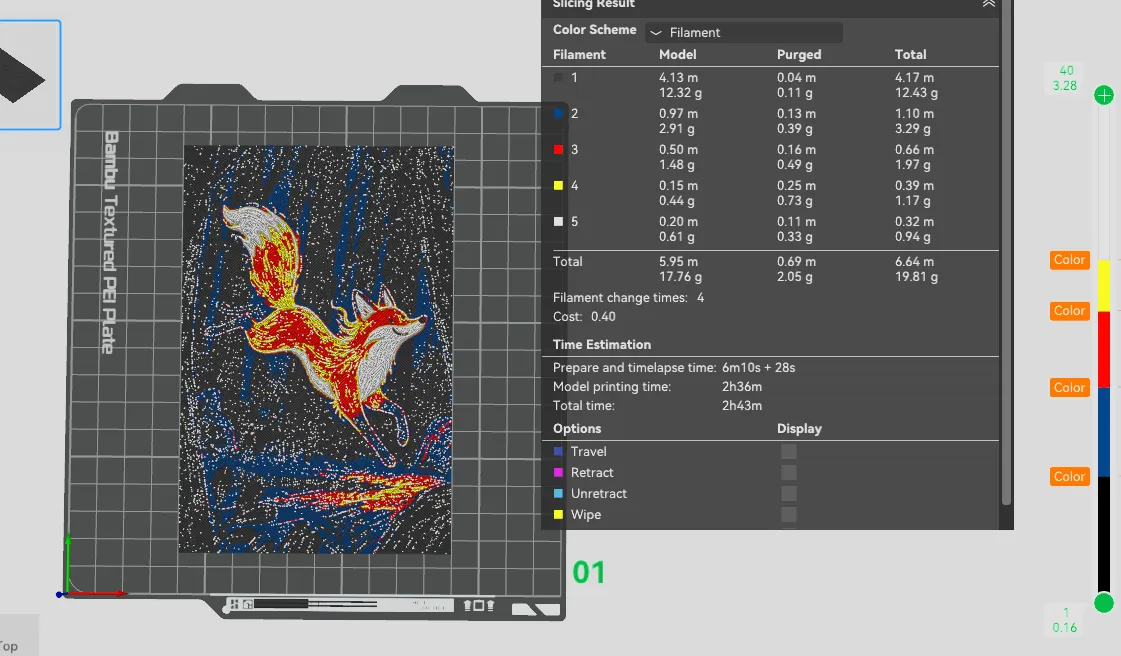Image resolution: width=1121 pixels, height=656 pixels.
Task: Click the Total time value 2h43m
Action: [x=742, y=405]
